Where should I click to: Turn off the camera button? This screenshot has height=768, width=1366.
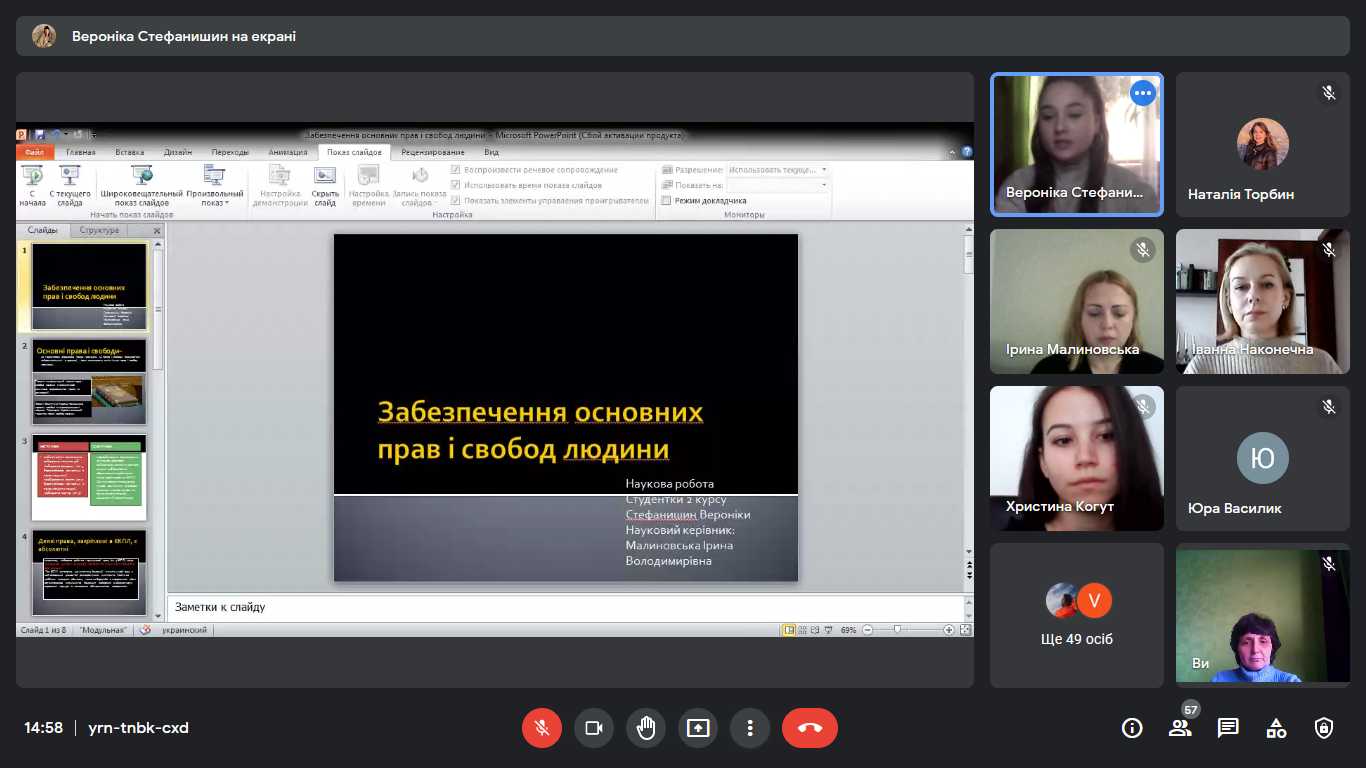tap(594, 728)
